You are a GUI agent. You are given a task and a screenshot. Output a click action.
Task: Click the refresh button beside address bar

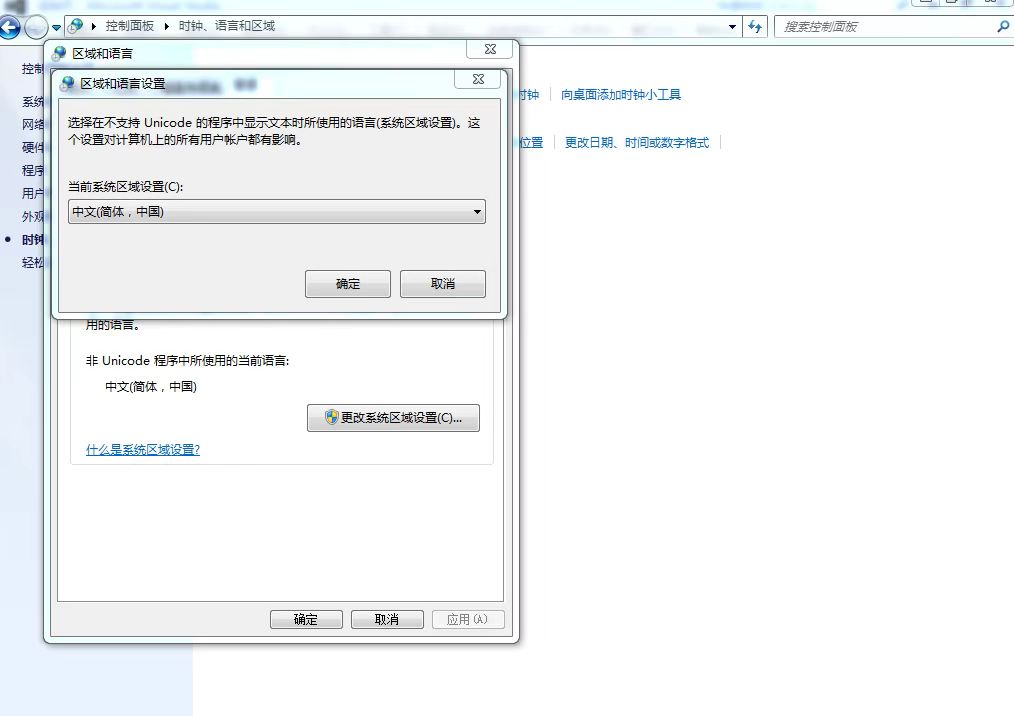[x=755, y=27]
